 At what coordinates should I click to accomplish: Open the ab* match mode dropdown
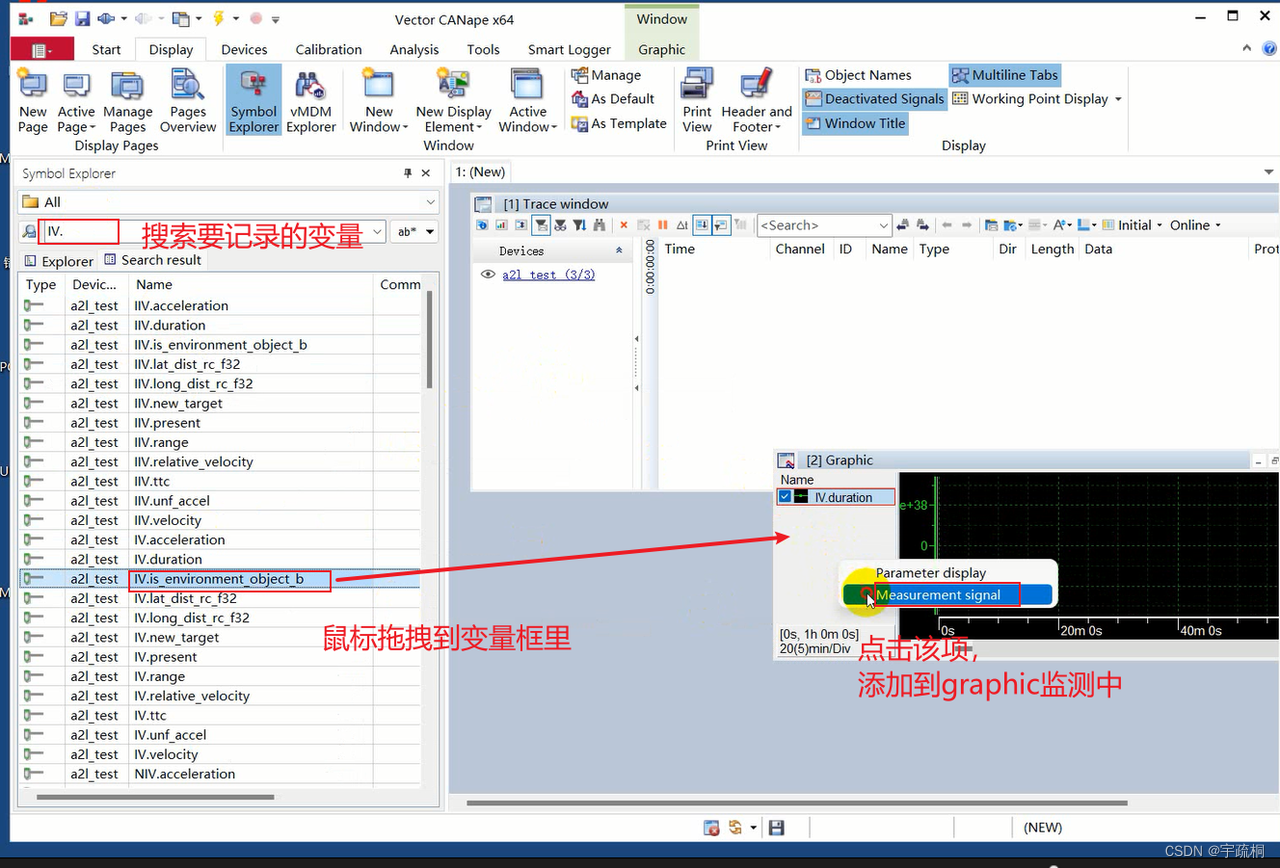tap(414, 232)
